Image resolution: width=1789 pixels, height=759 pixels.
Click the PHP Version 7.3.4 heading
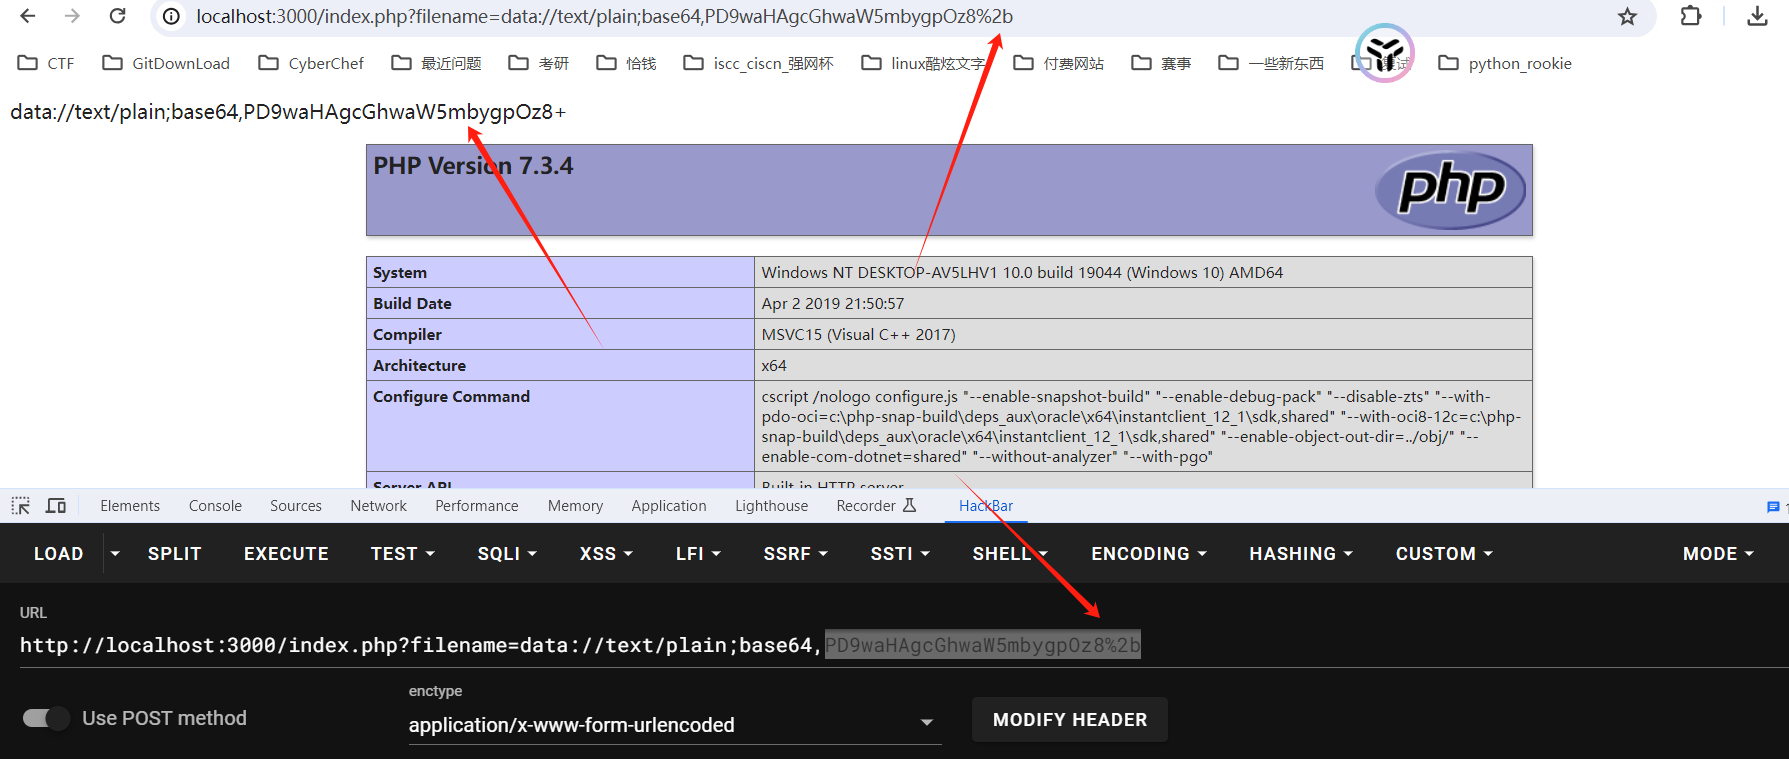pos(473,166)
